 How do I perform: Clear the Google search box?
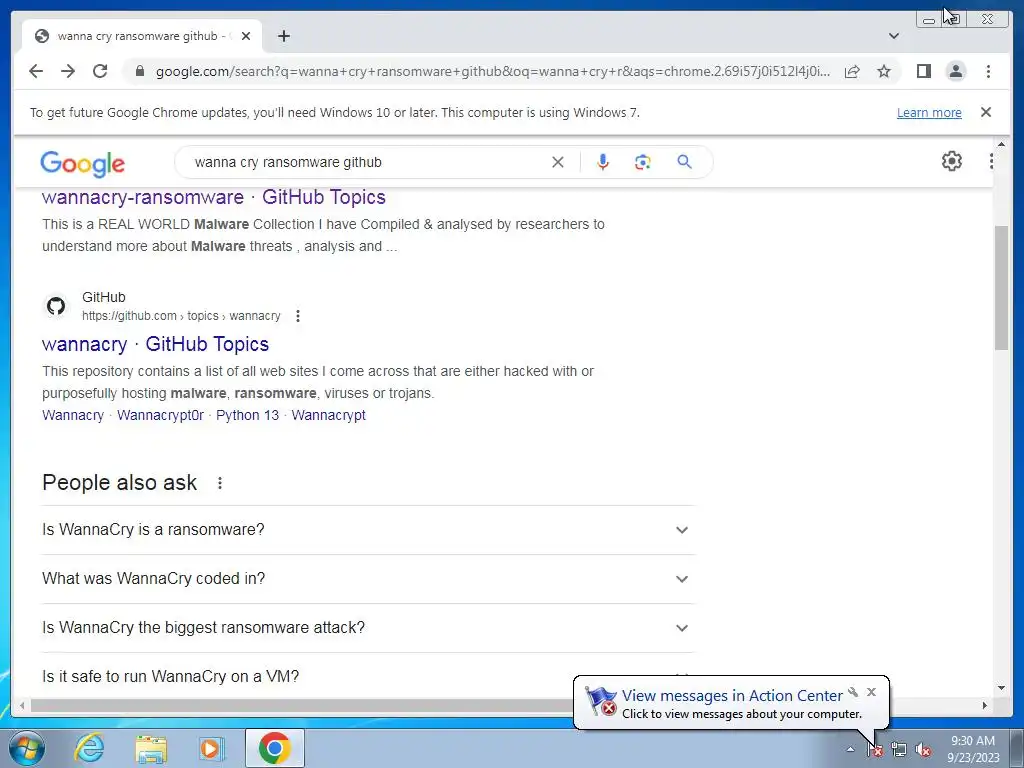coord(558,162)
